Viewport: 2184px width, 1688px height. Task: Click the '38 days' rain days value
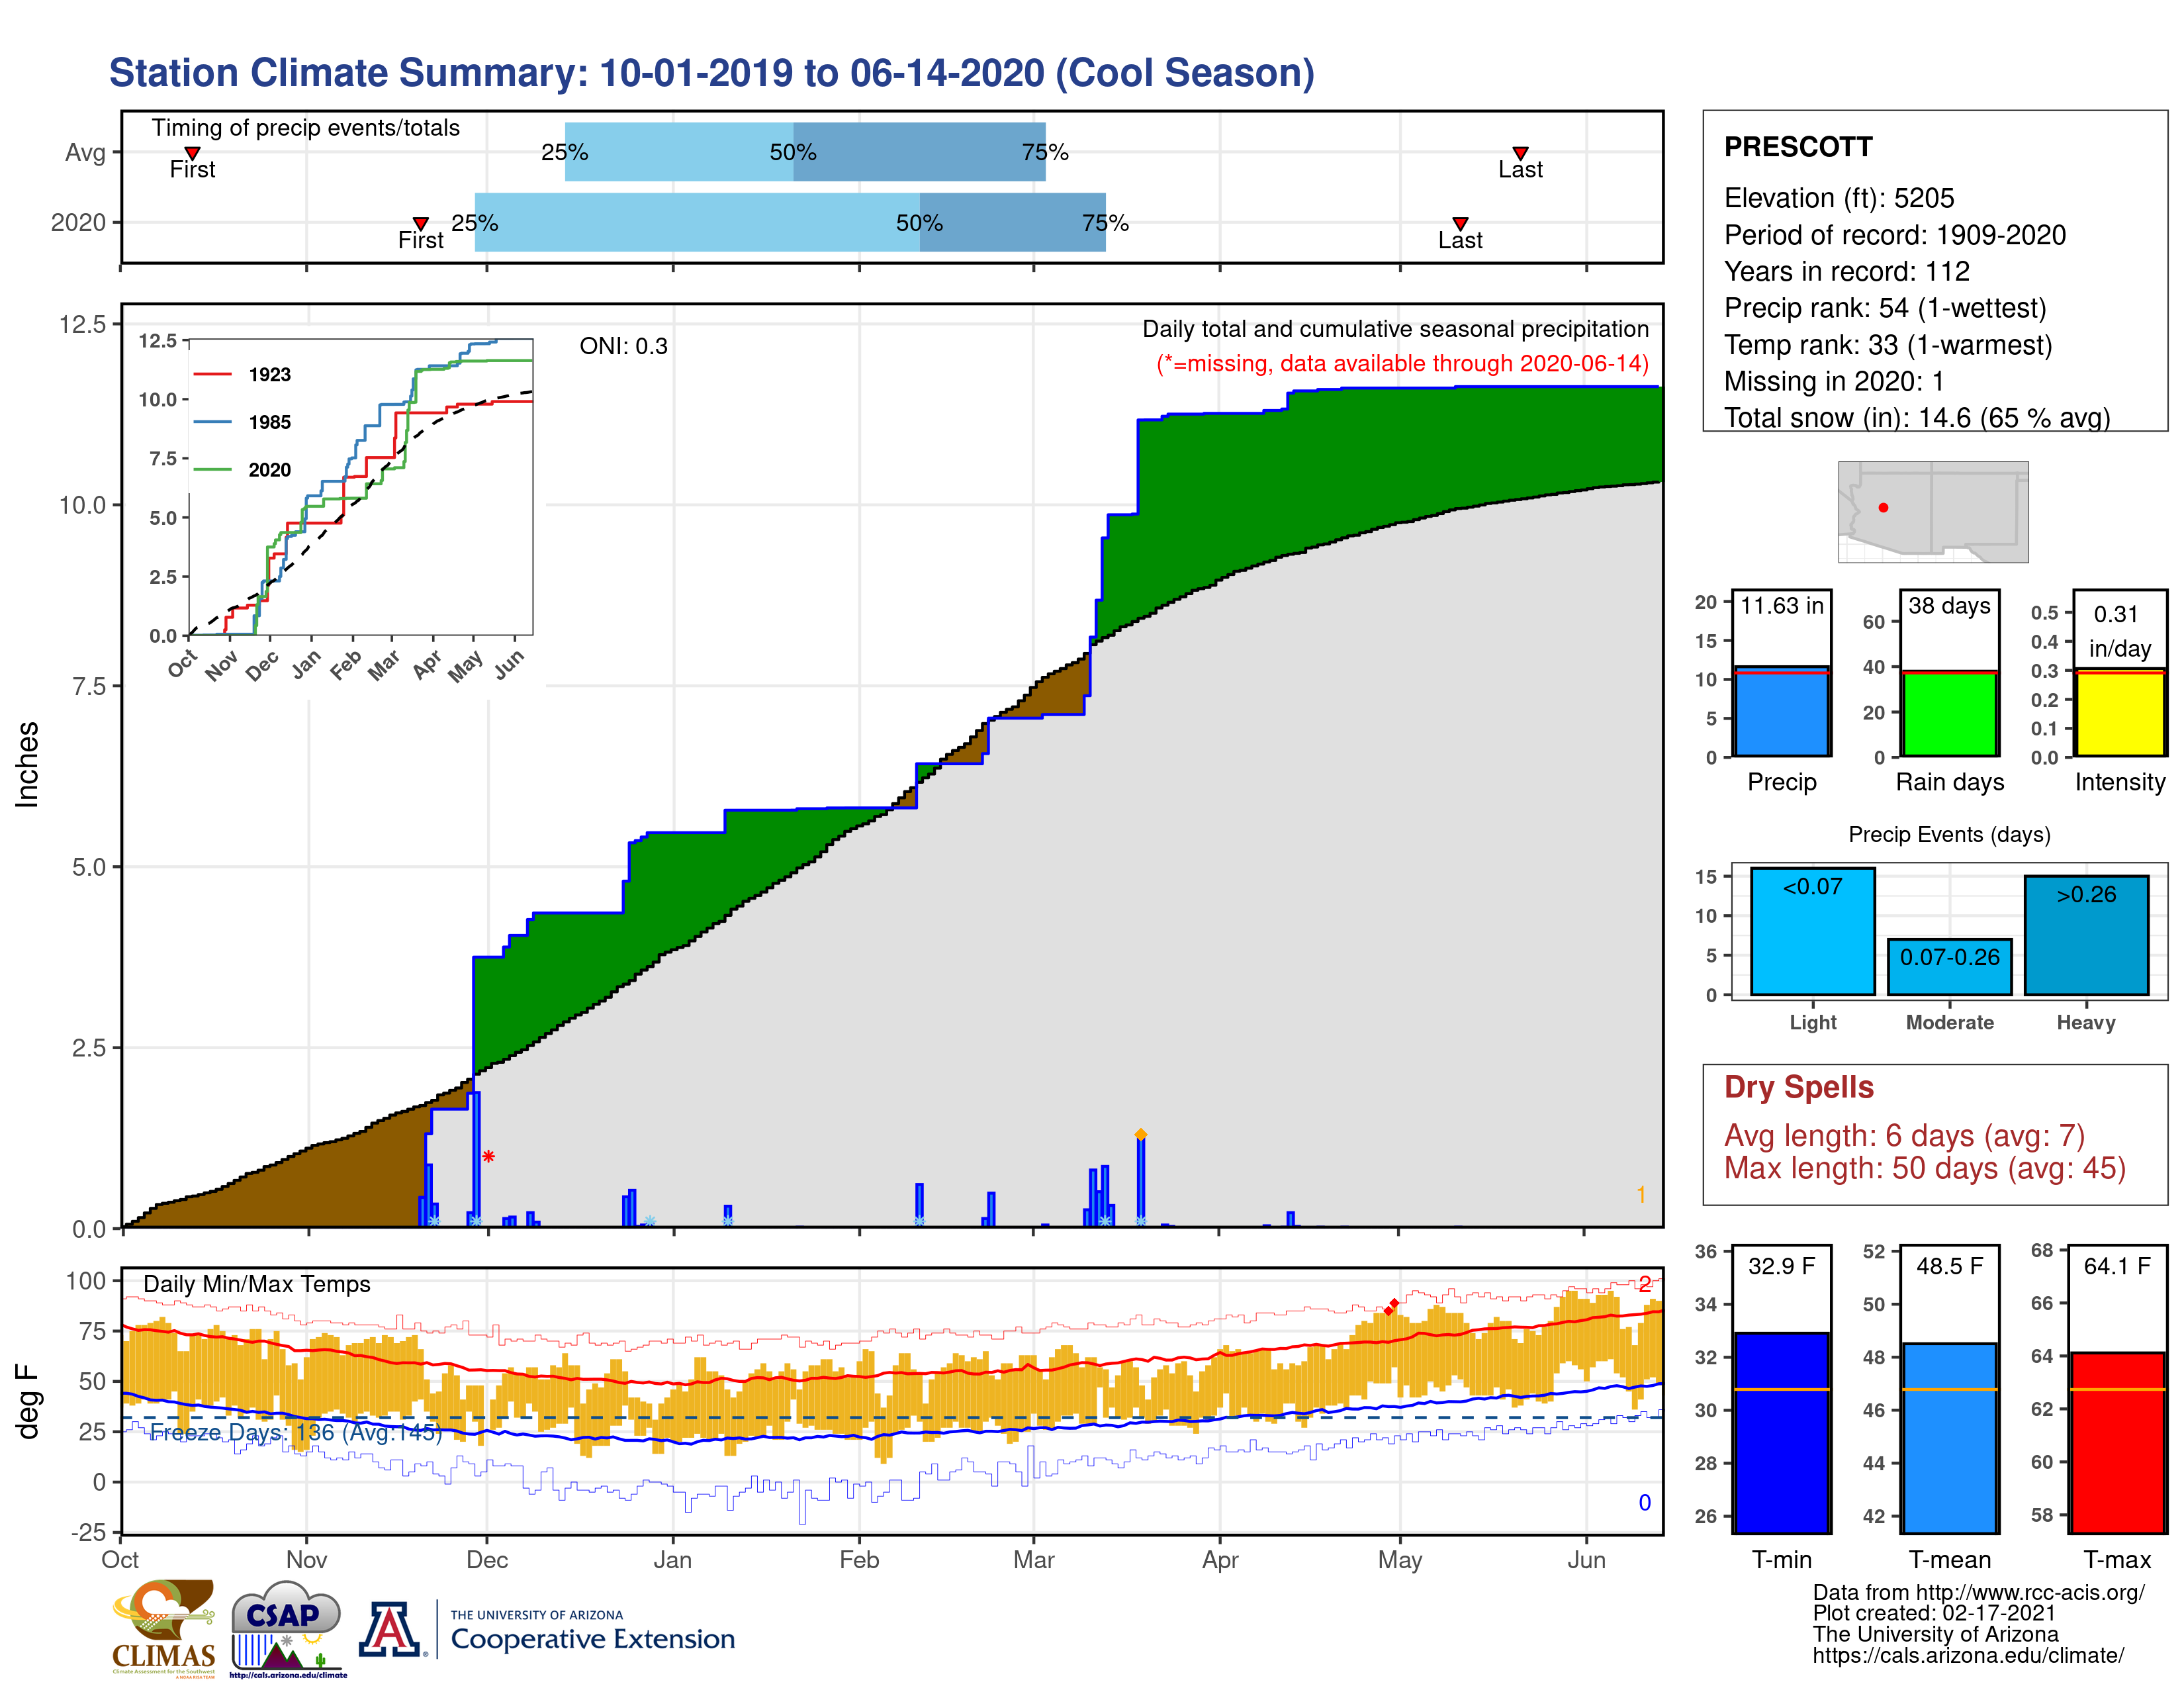point(1950,606)
